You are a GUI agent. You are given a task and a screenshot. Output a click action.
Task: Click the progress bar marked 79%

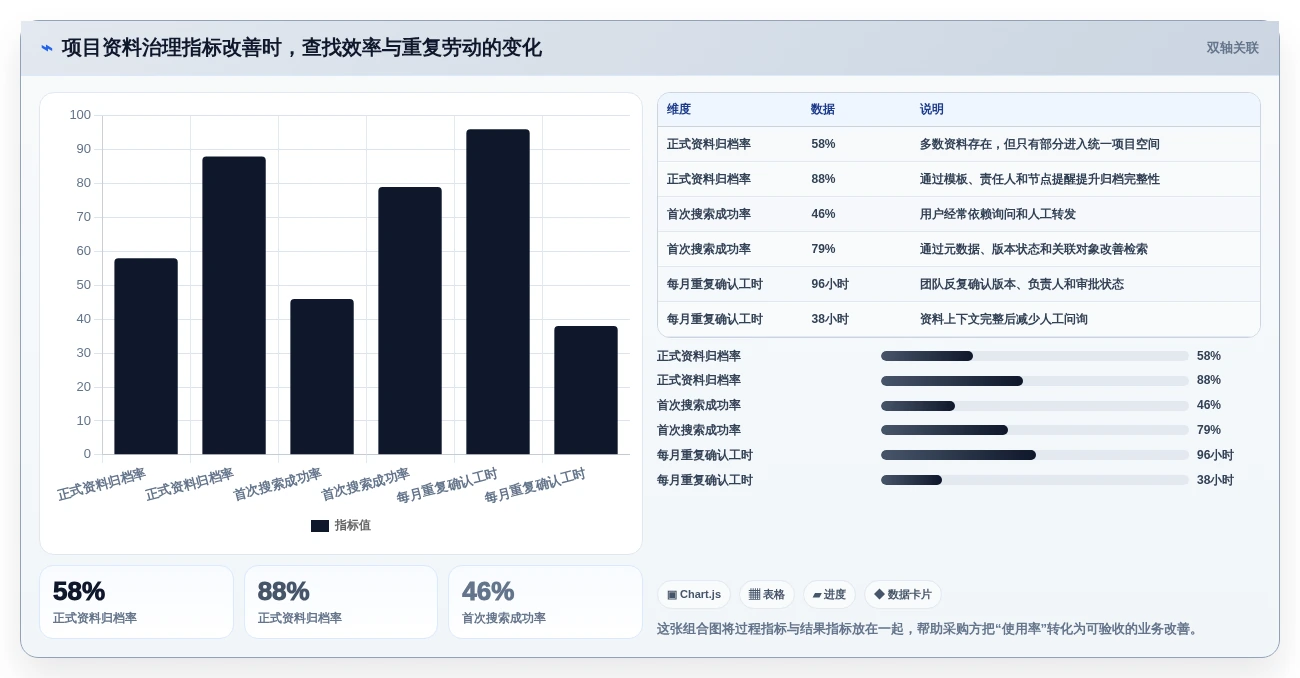[x=1035, y=430]
